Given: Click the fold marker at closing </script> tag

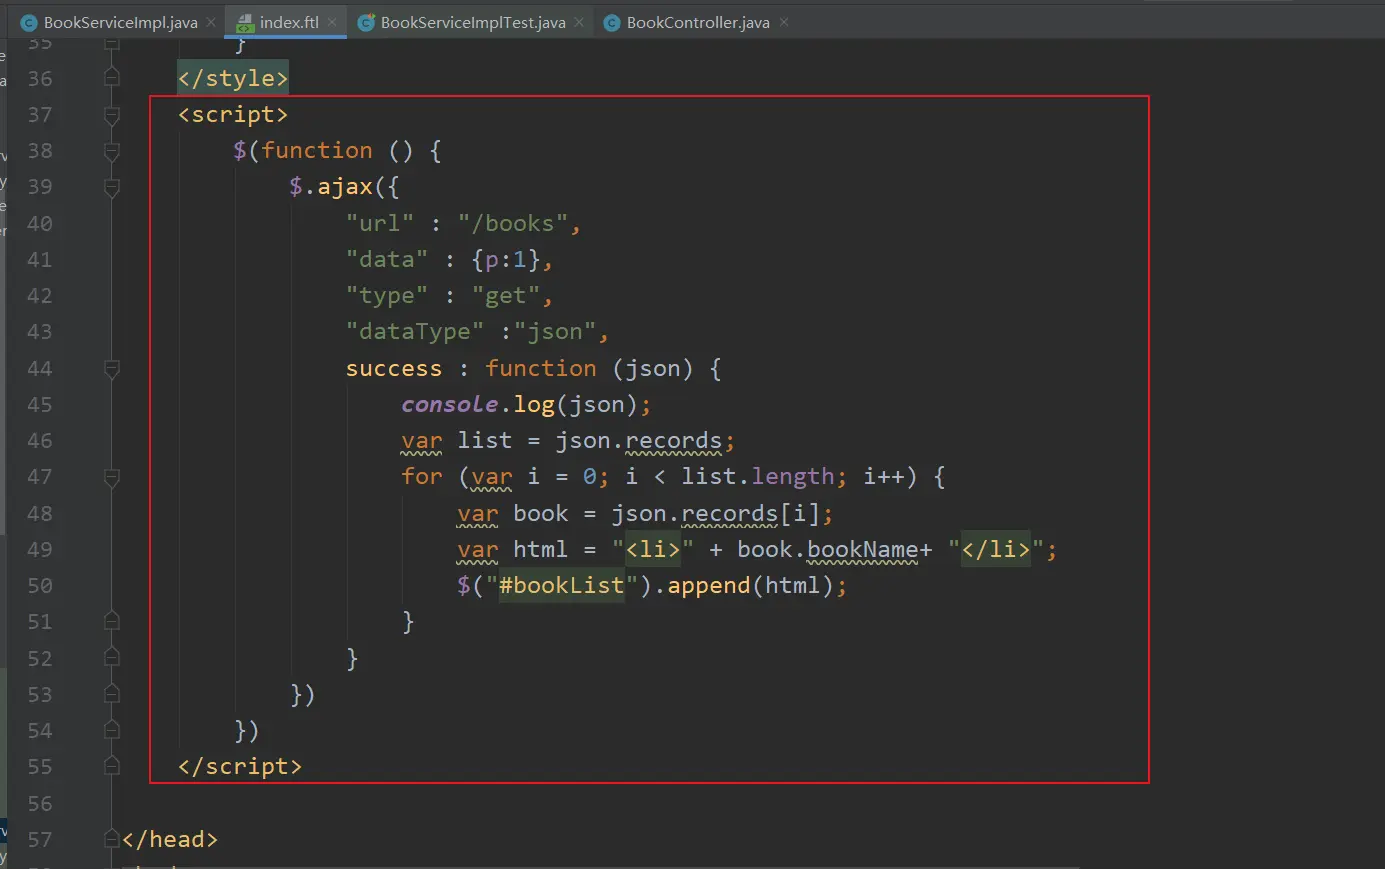Looking at the screenshot, I should [x=112, y=767].
